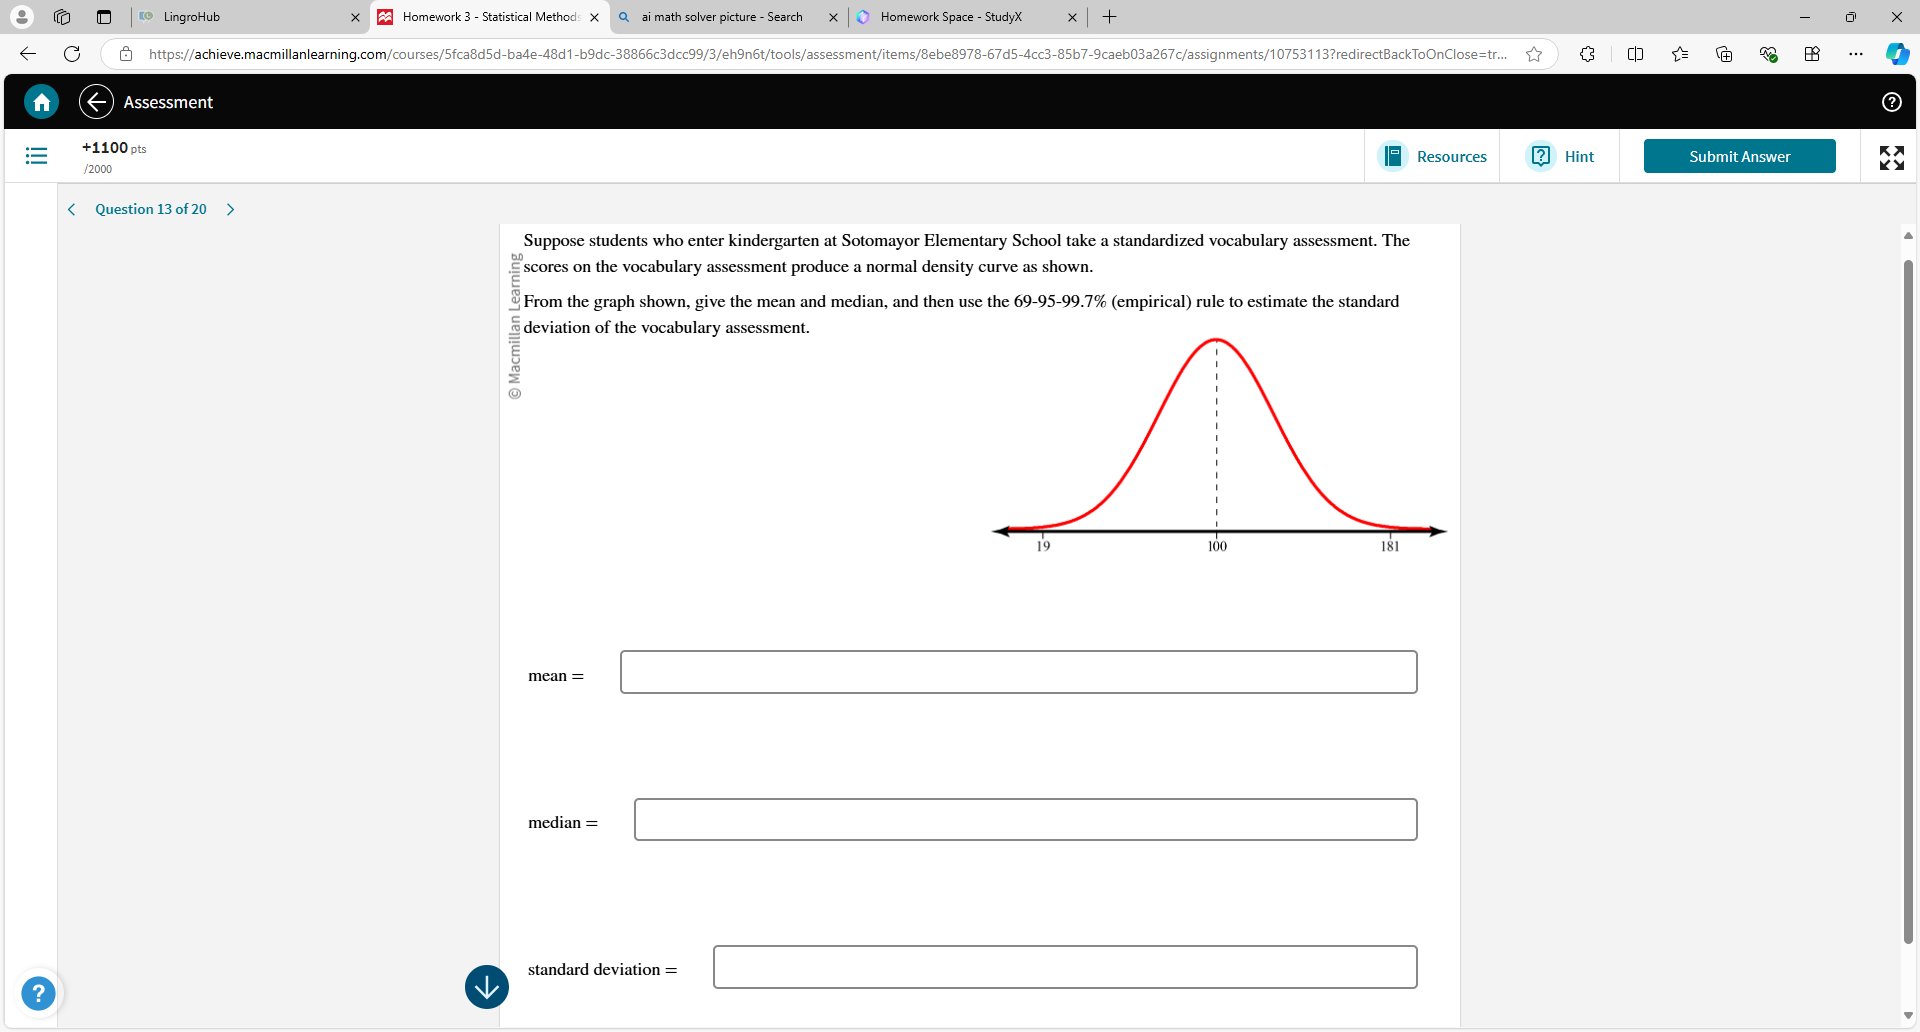The width and height of the screenshot is (1920, 1032).
Task: Refresh the page
Action: click(x=72, y=54)
